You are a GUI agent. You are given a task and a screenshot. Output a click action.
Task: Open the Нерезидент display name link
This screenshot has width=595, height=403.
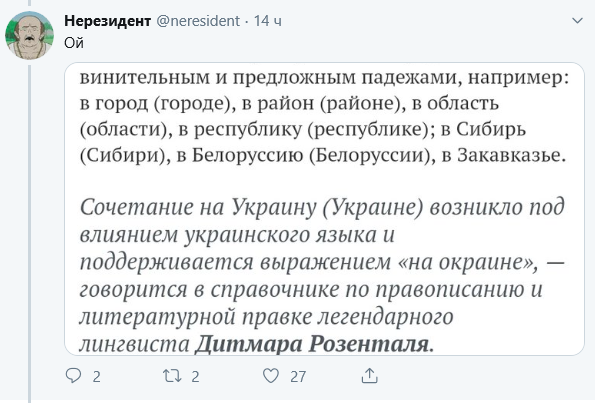(108, 21)
